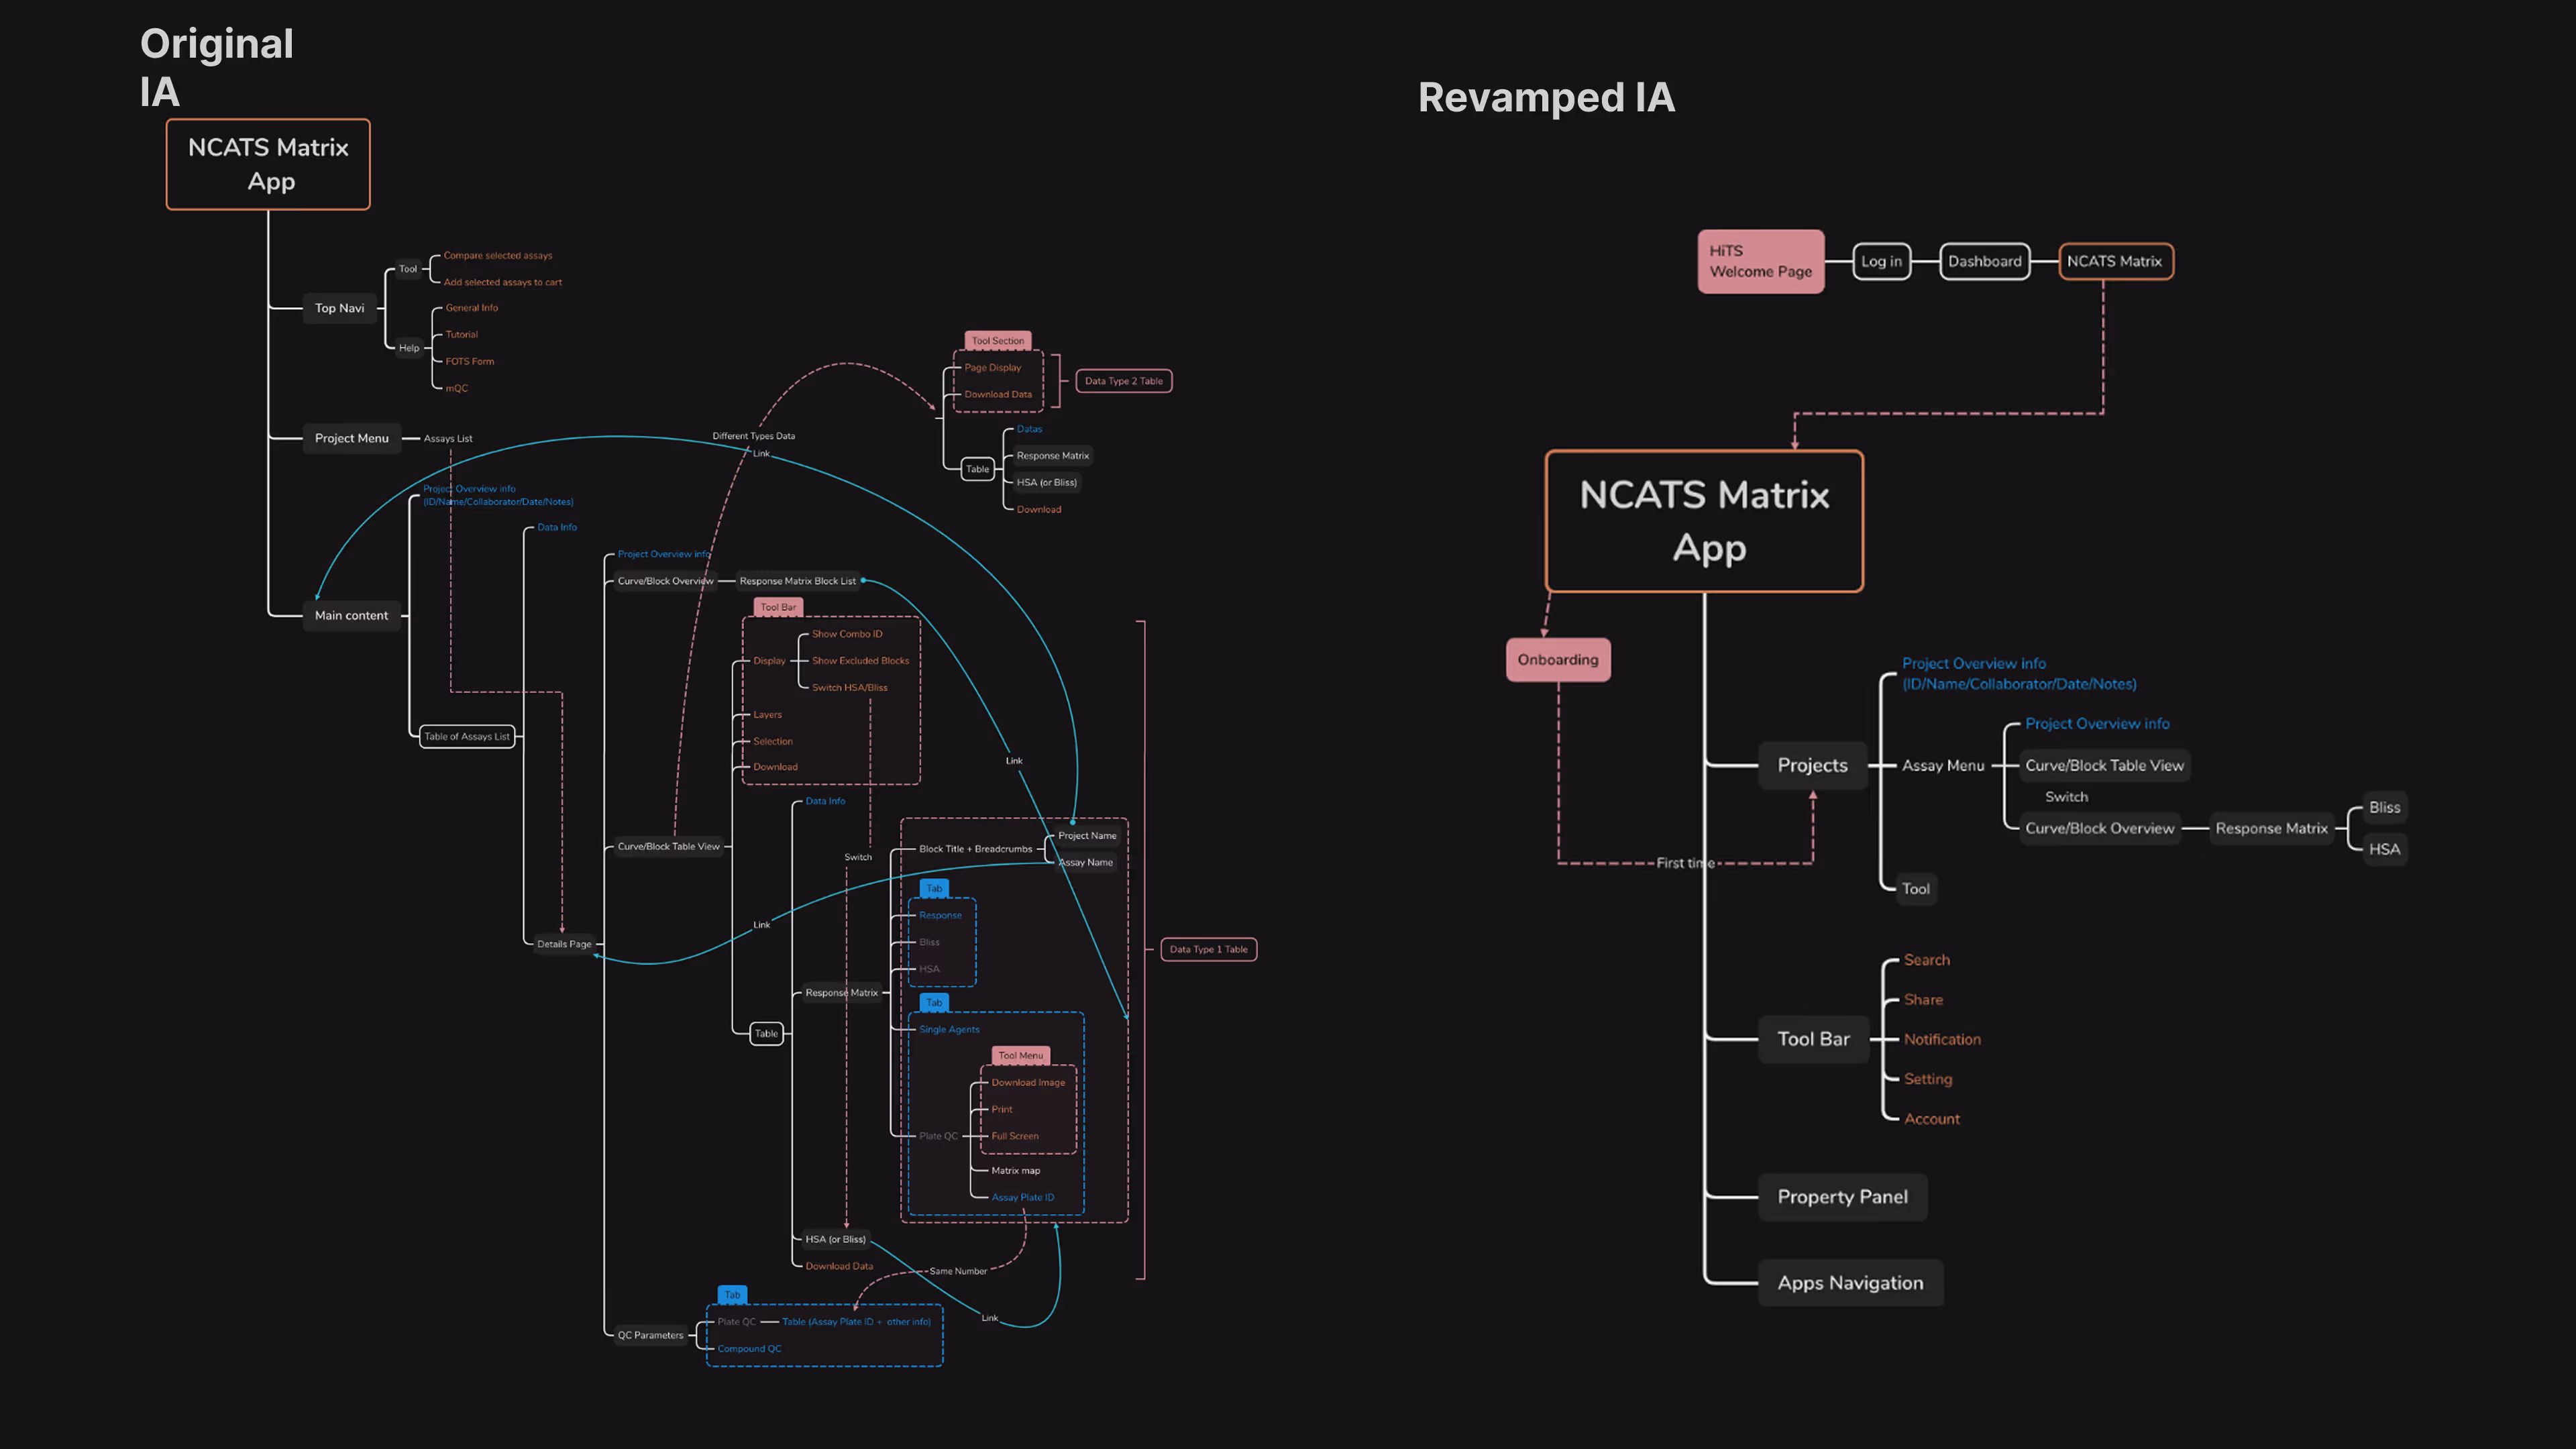2576x1449 pixels.
Task: Select the Main content node
Action: (x=351, y=616)
